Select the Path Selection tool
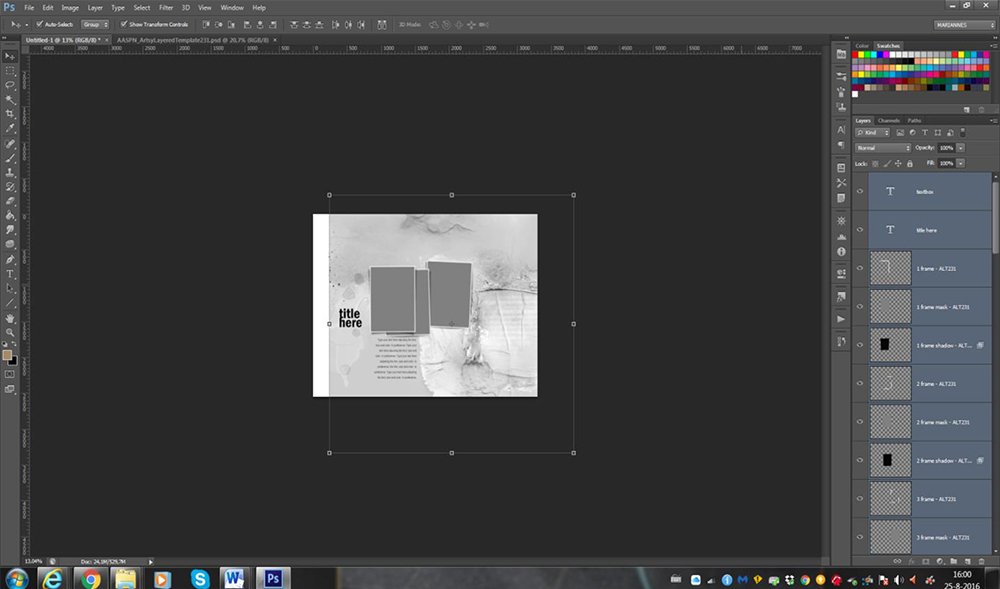 pyautogui.click(x=10, y=288)
